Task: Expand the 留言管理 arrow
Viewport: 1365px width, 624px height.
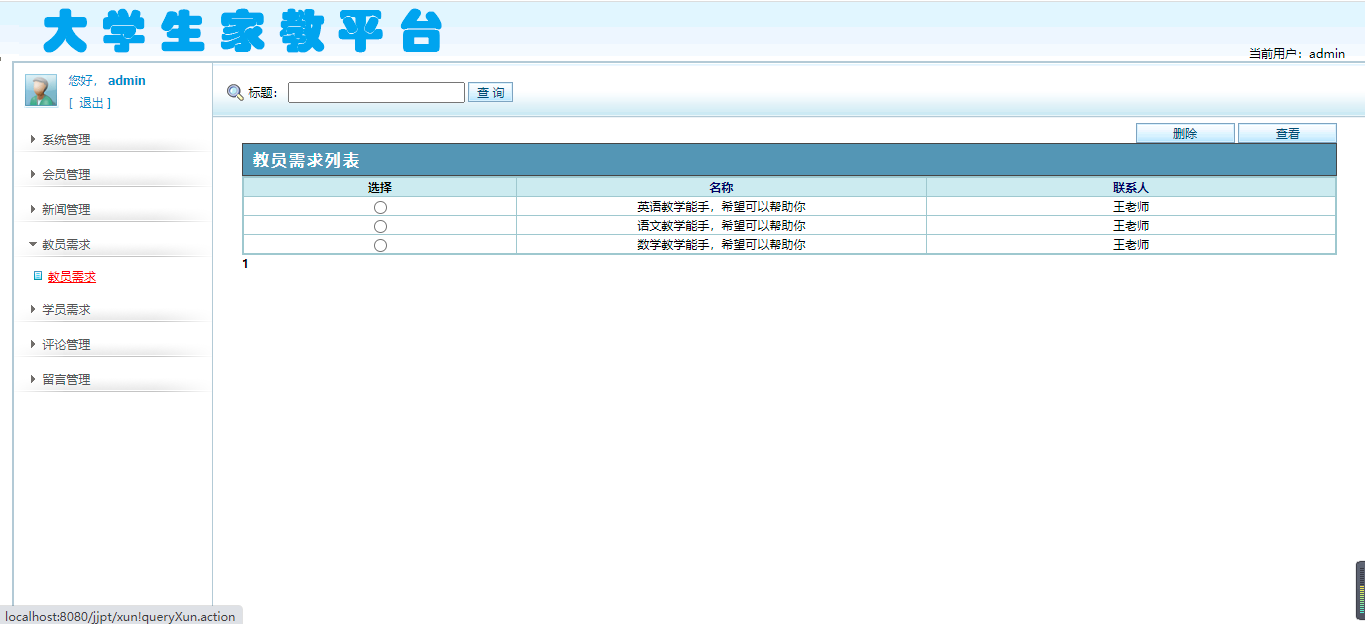Action: tap(33, 379)
